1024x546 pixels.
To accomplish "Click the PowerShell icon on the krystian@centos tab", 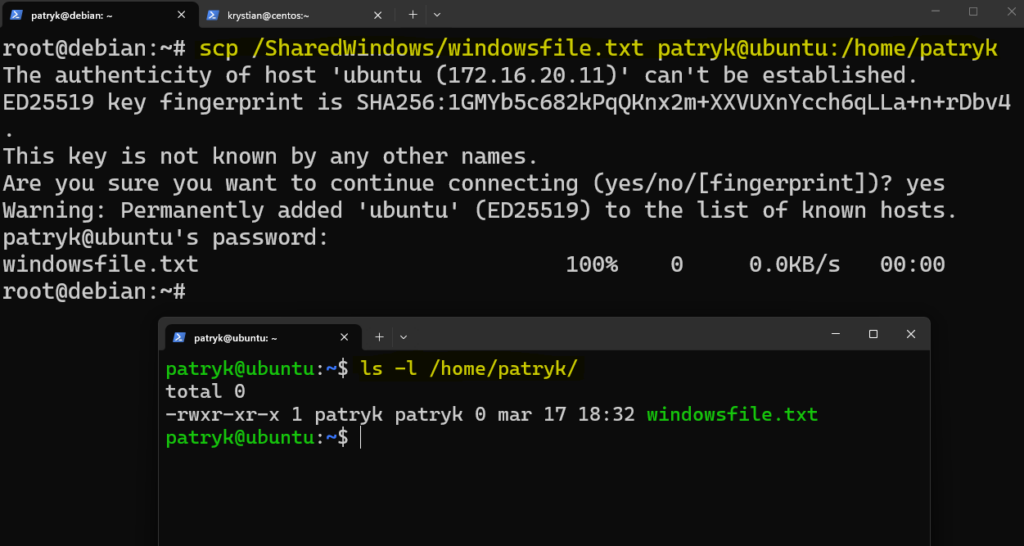I will [214, 15].
